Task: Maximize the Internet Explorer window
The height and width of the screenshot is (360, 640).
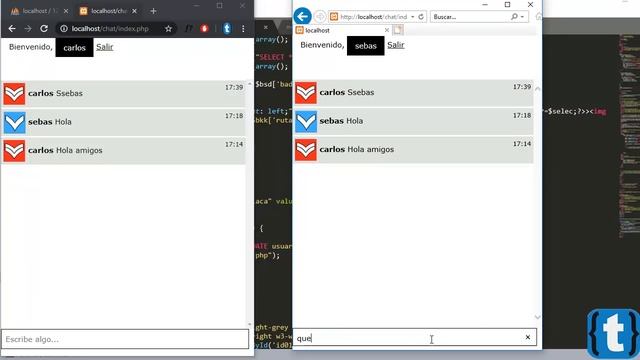Action: coord(507,4)
